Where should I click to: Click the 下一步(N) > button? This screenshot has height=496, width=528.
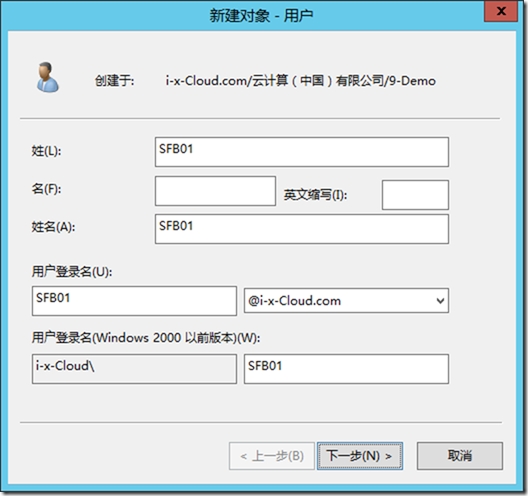359,456
